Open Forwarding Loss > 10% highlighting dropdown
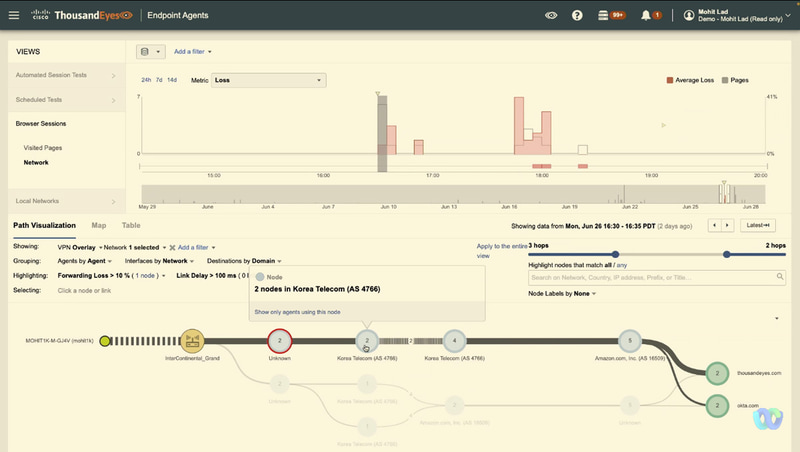 tap(111, 275)
